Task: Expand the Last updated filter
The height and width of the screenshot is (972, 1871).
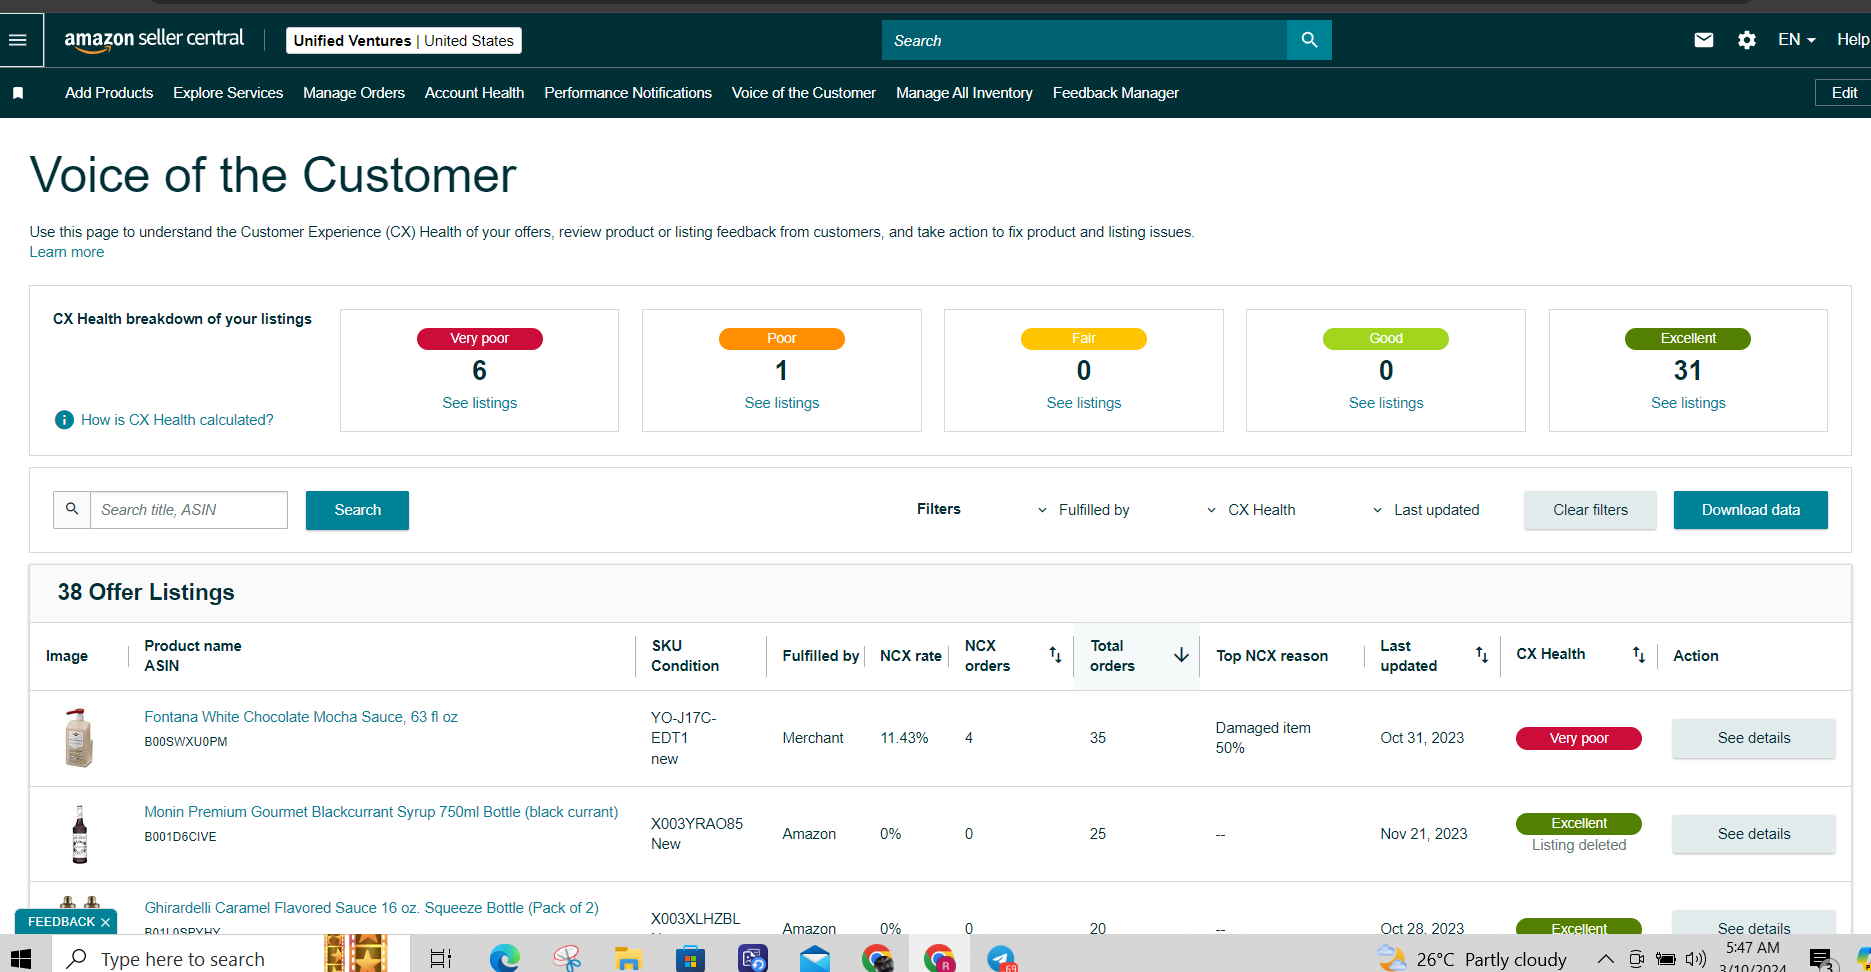Action: point(1425,510)
